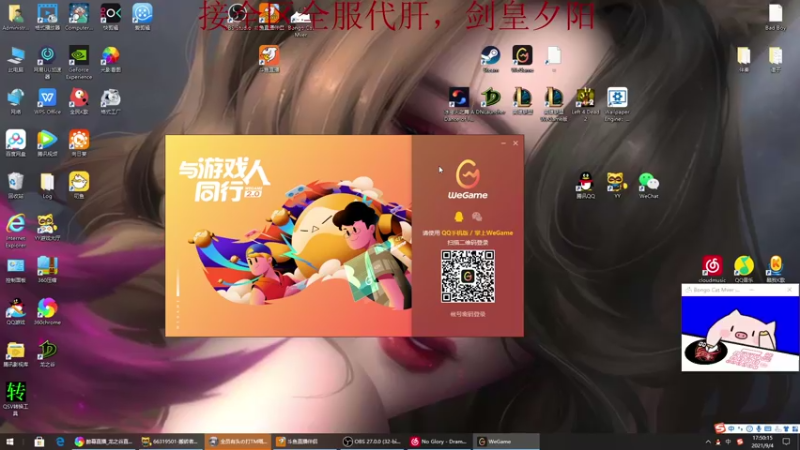Launch 龙之谷 desktop shortcut
This screenshot has width=800, height=450.
47,354
